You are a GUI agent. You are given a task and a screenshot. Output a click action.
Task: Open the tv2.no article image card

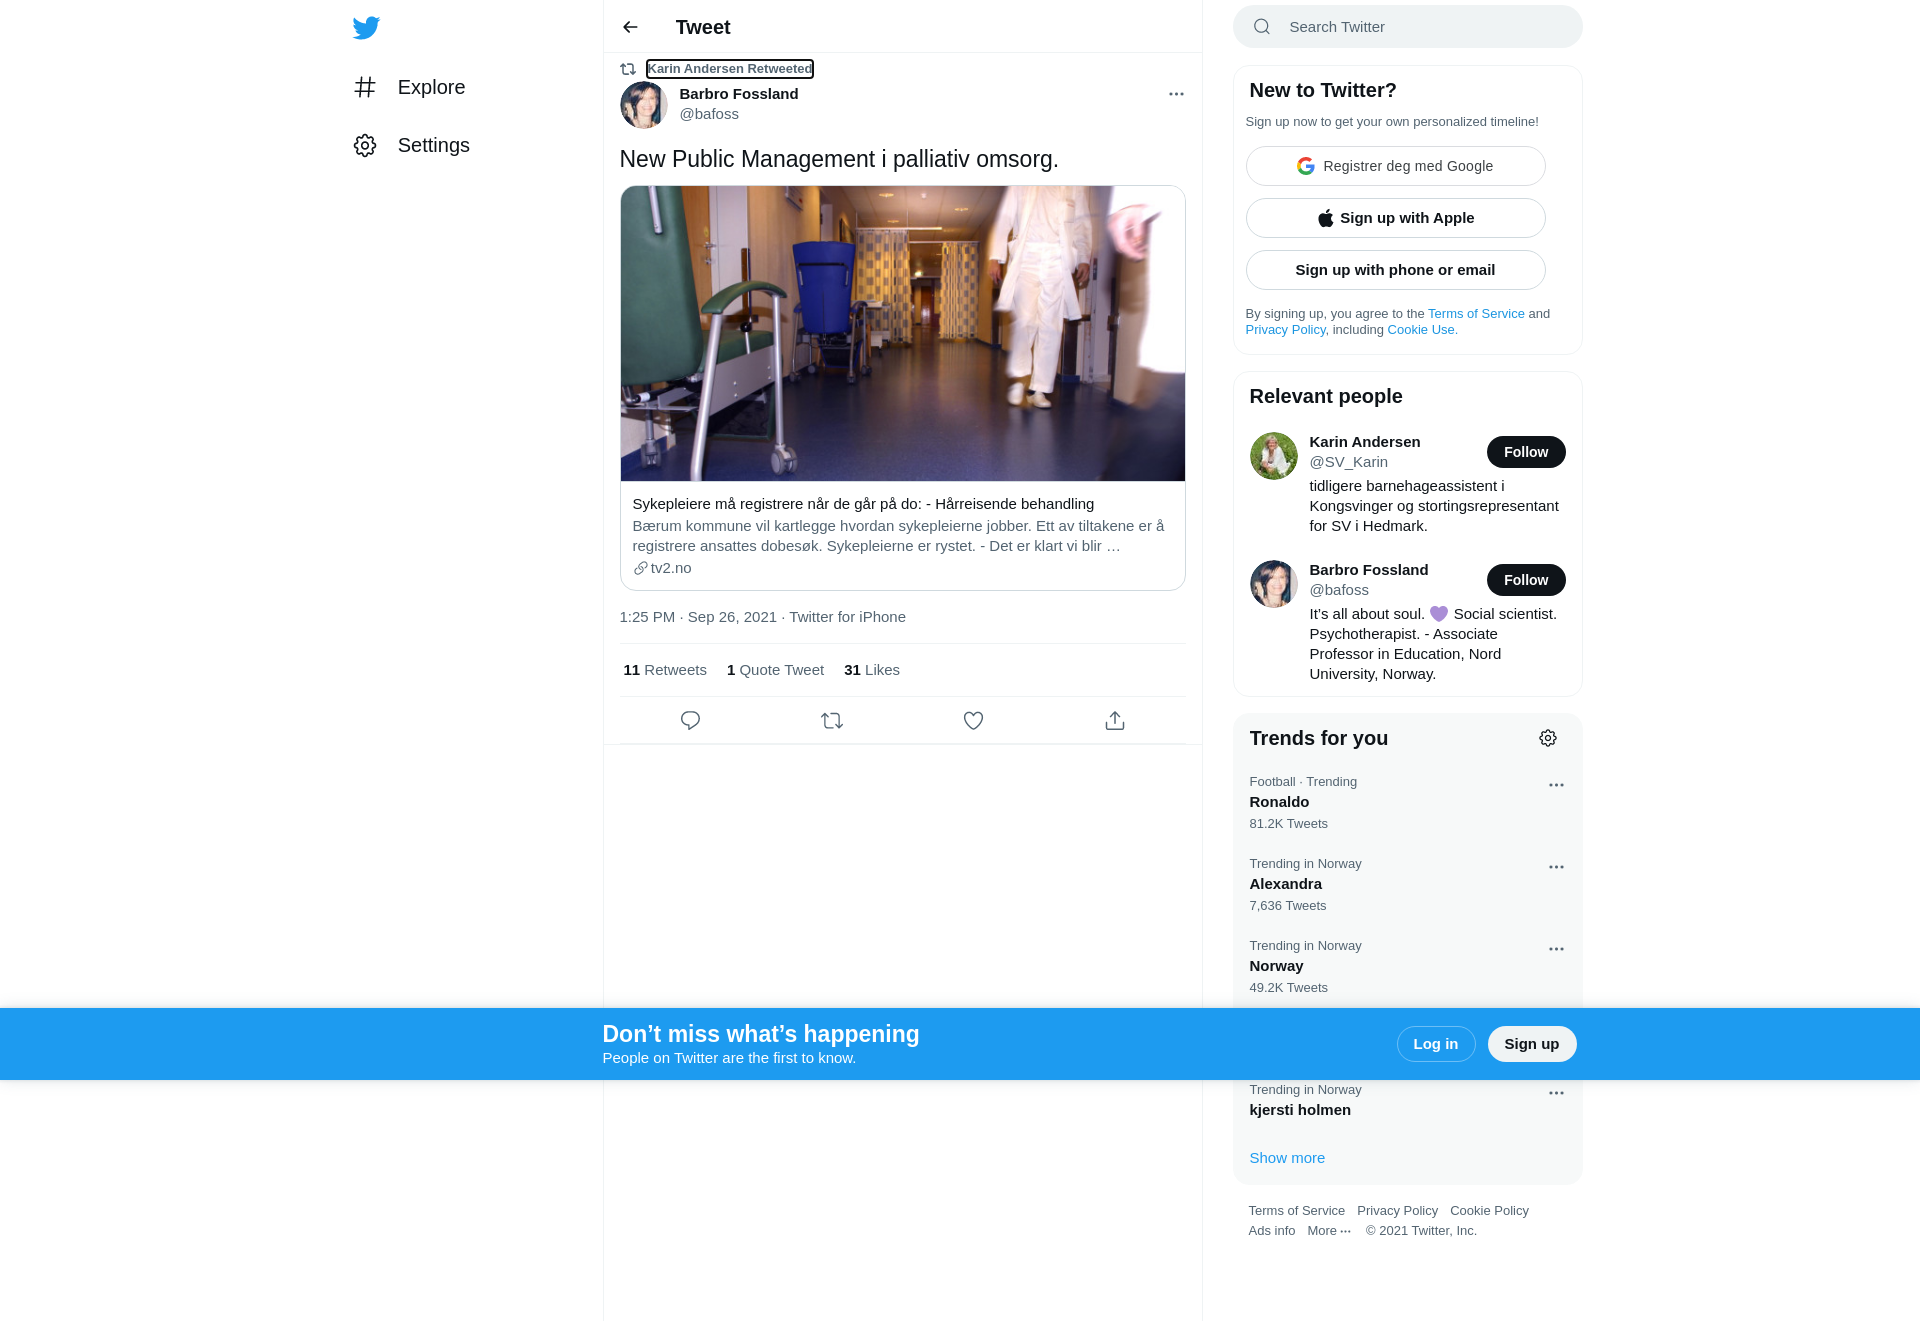[x=903, y=333]
